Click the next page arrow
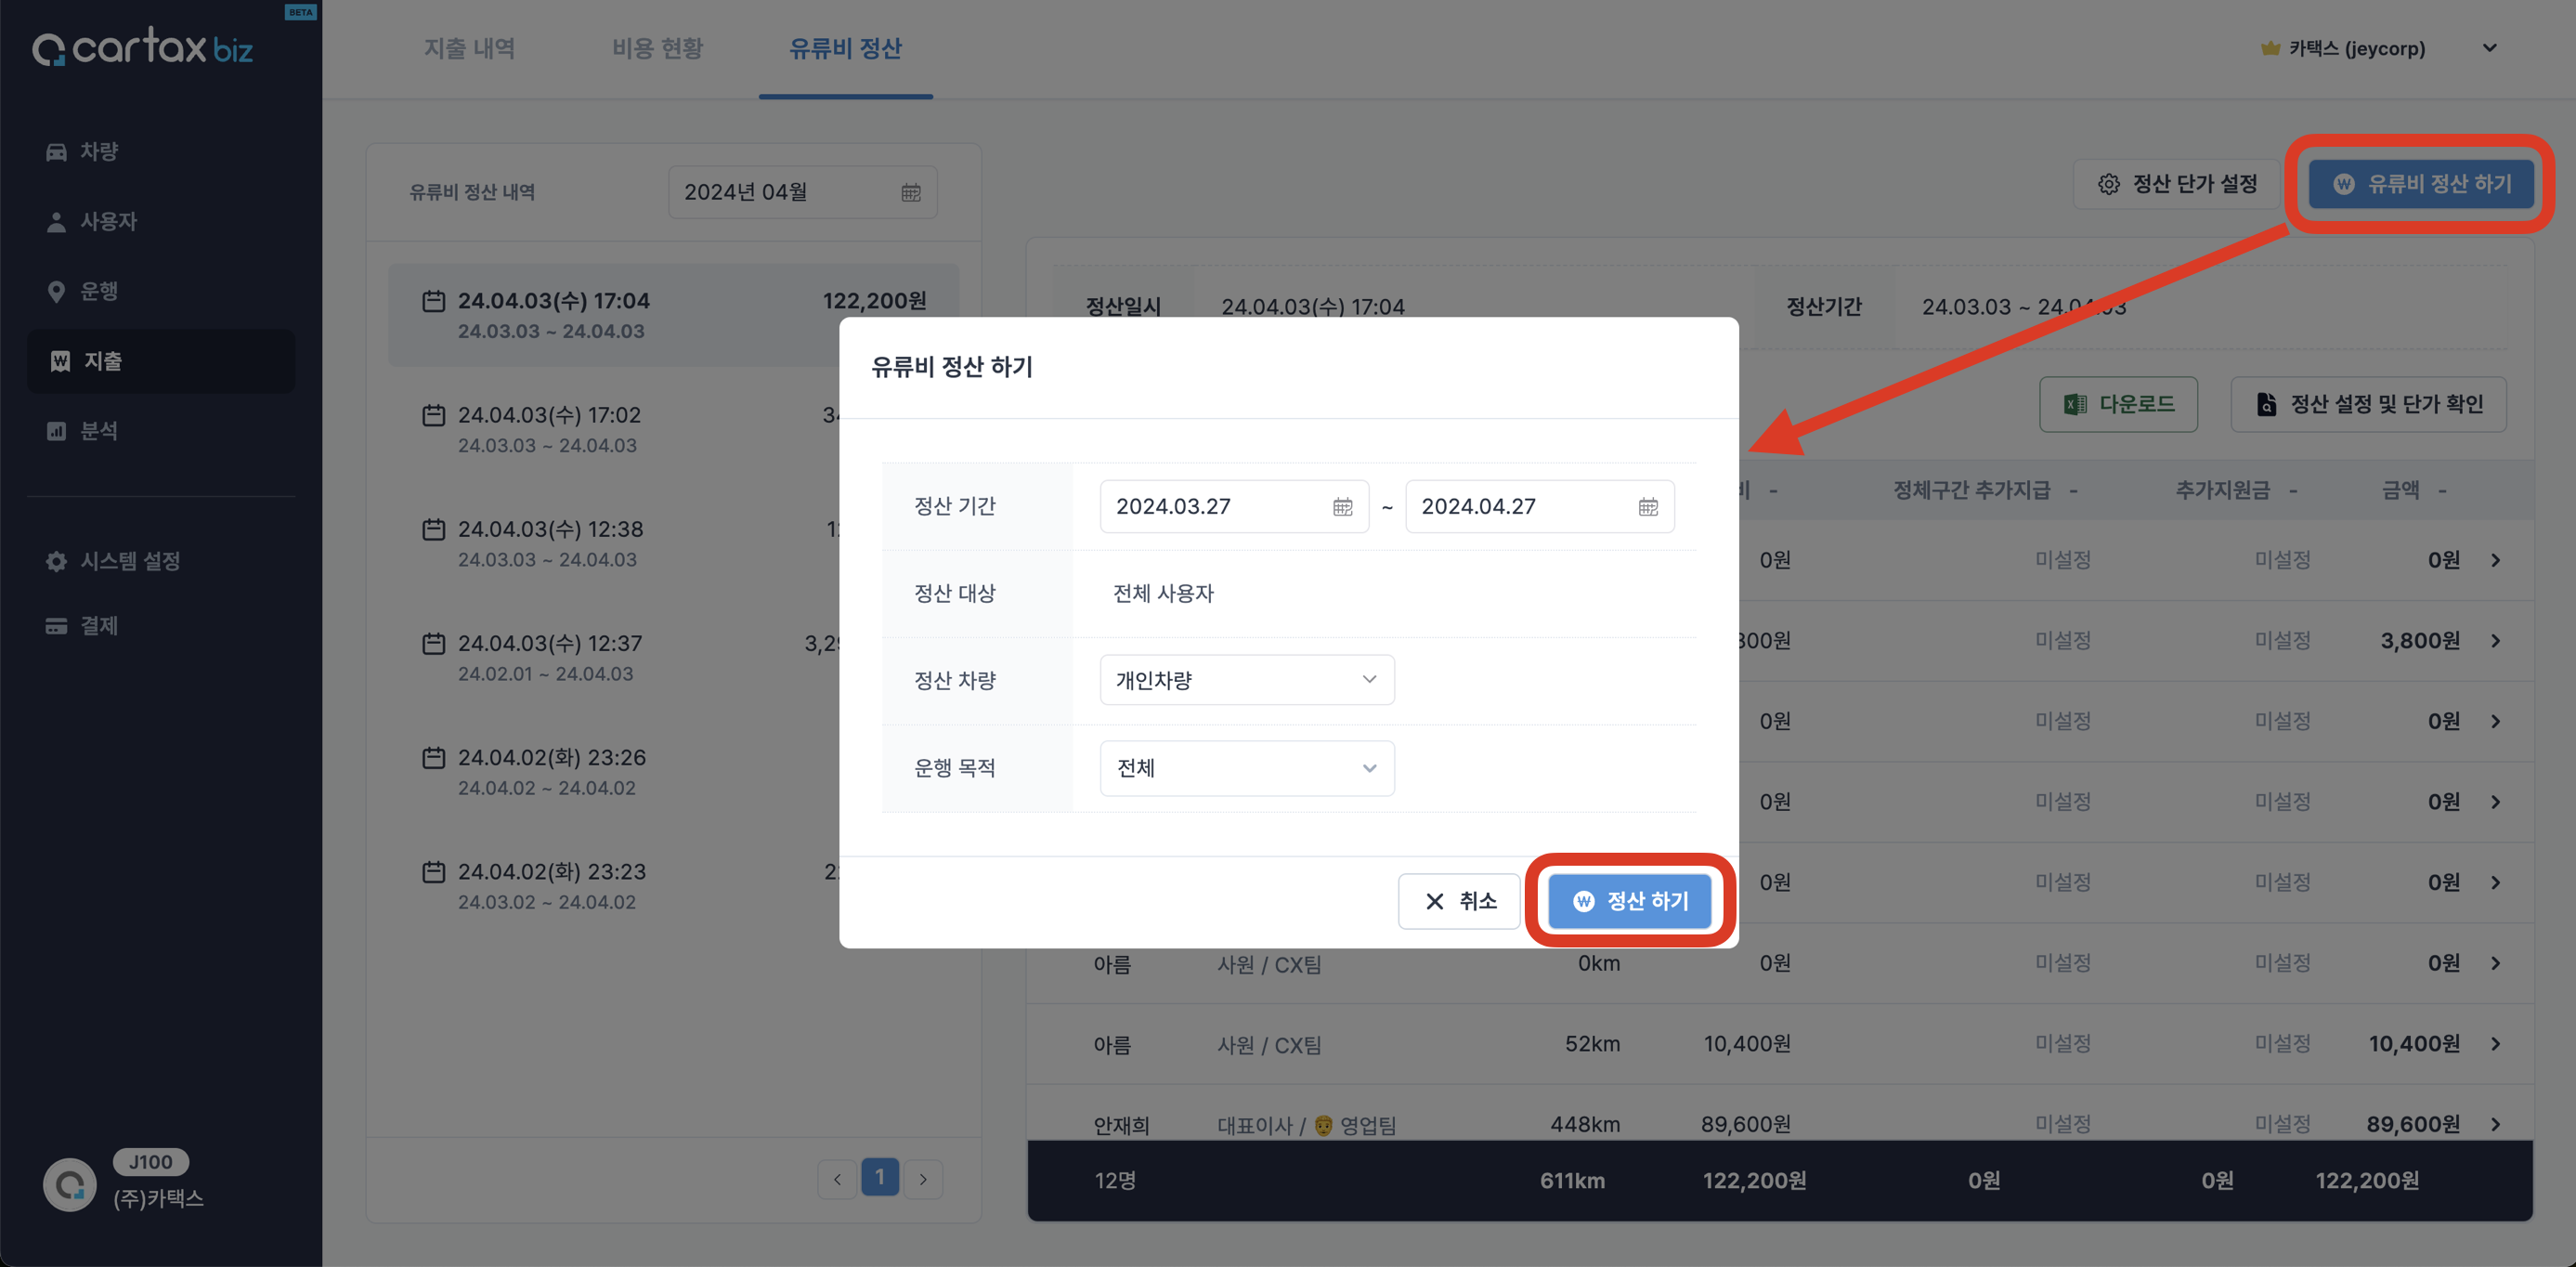 (x=923, y=1179)
